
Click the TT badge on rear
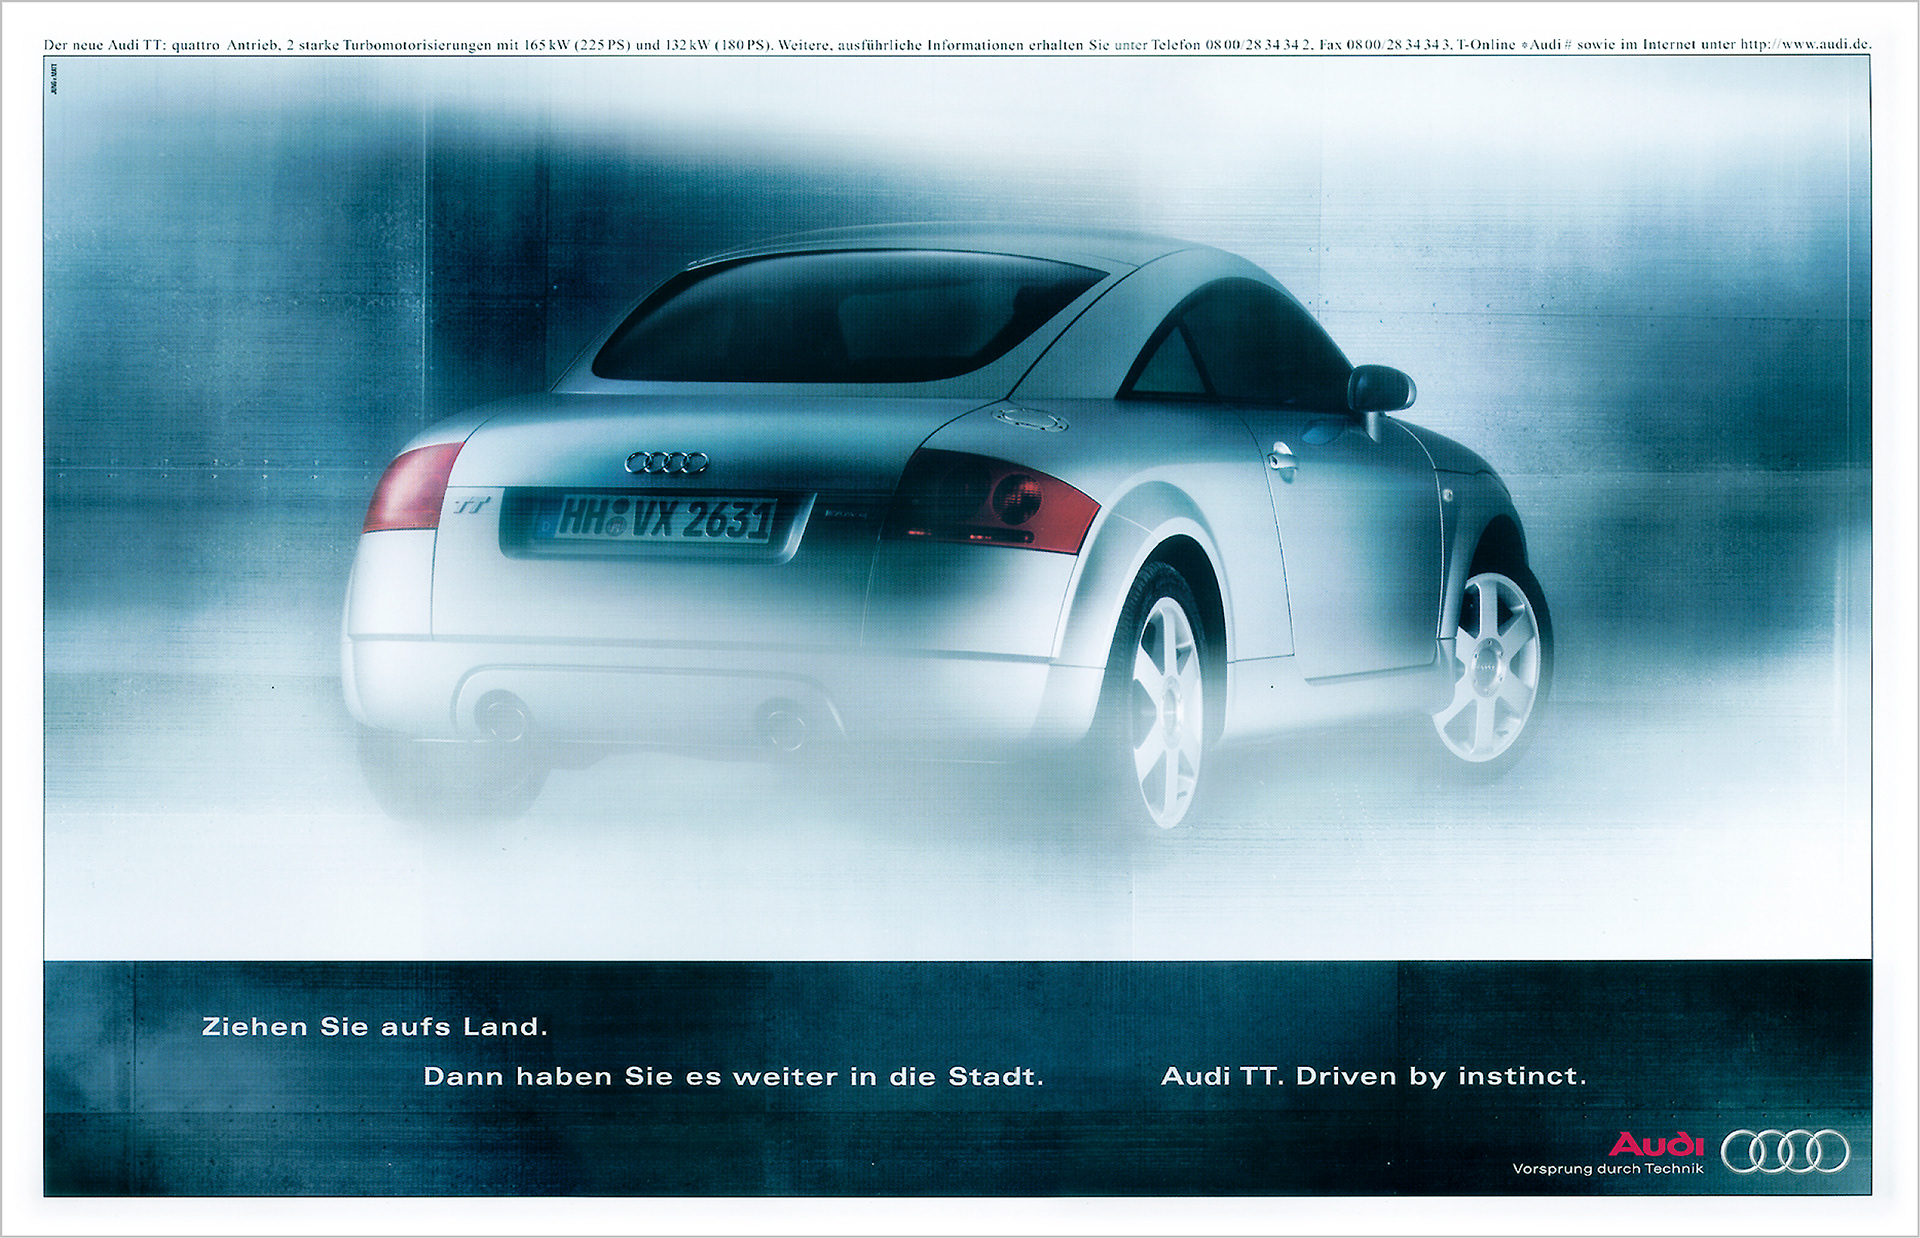tap(471, 505)
